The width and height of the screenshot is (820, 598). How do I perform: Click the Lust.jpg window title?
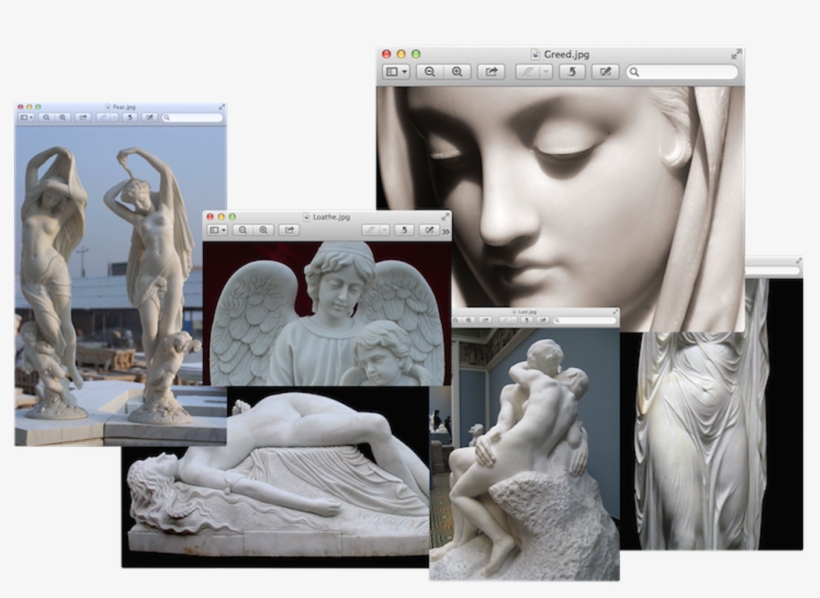click(x=527, y=312)
